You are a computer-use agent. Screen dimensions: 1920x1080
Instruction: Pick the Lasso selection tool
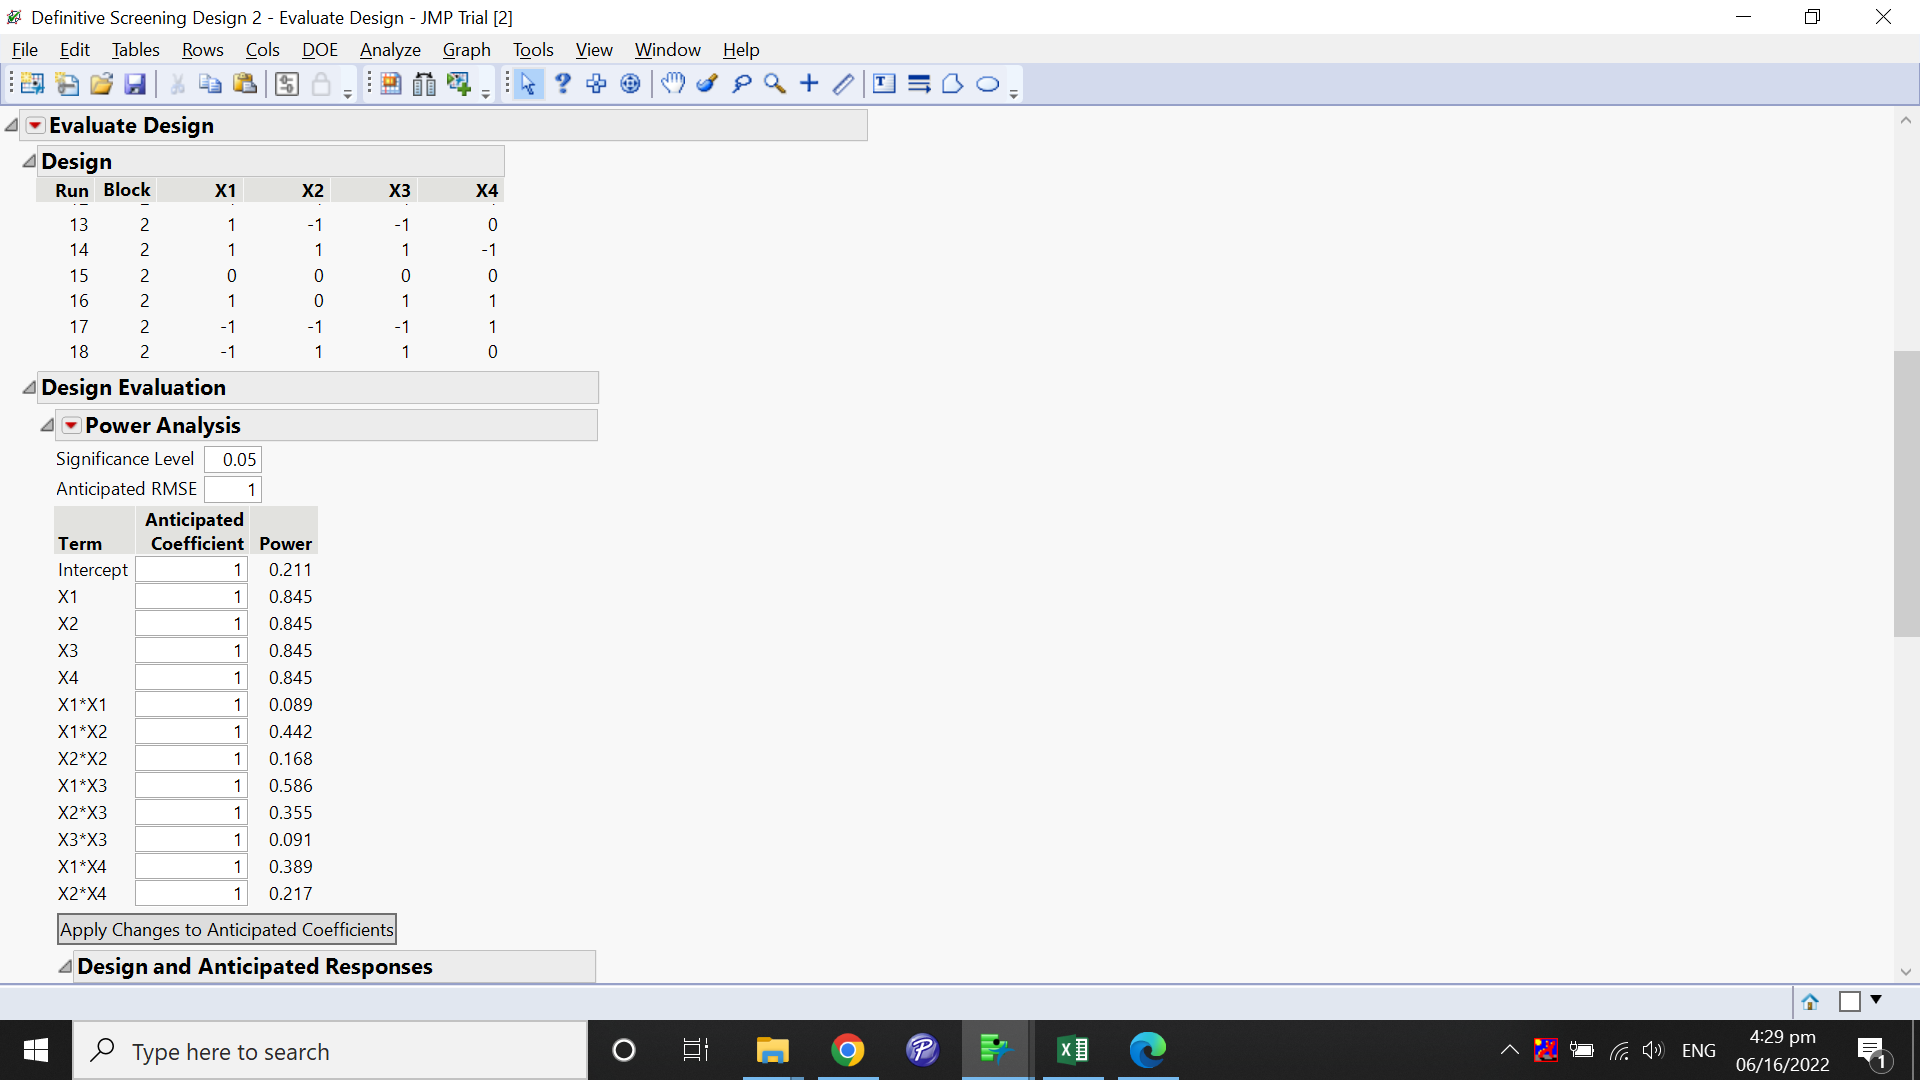(741, 84)
